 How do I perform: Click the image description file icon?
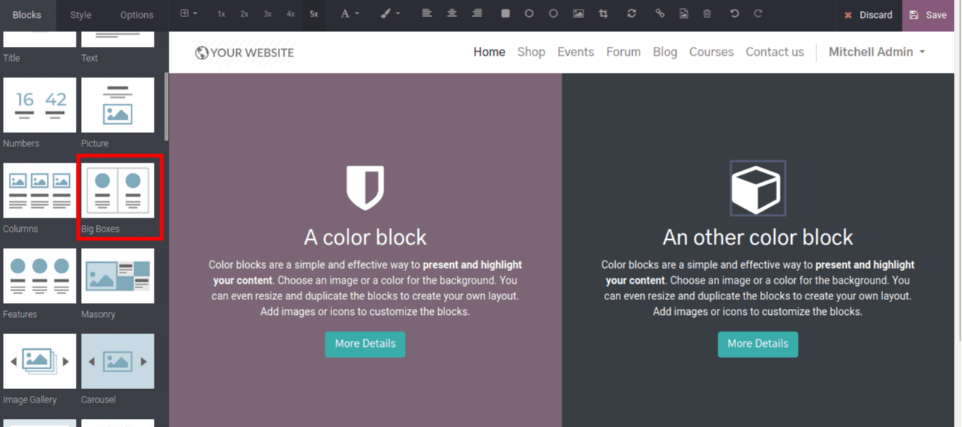coord(683,13)
